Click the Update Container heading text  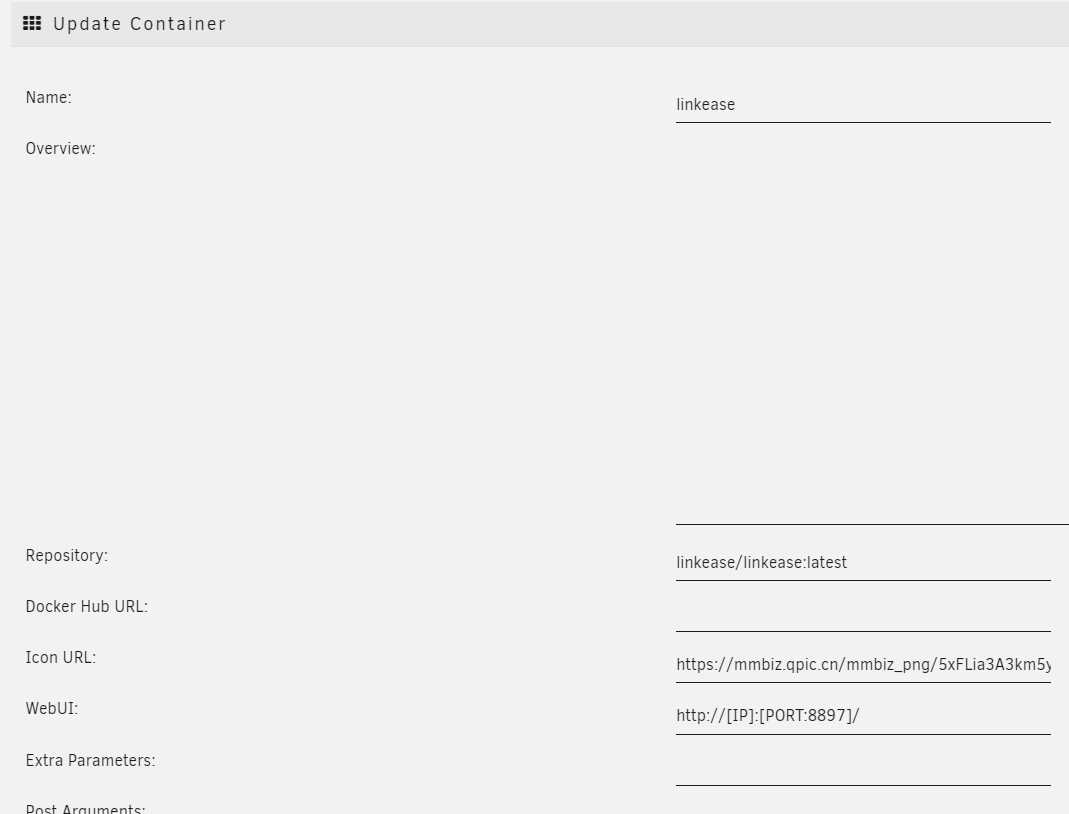pos(139,24)
